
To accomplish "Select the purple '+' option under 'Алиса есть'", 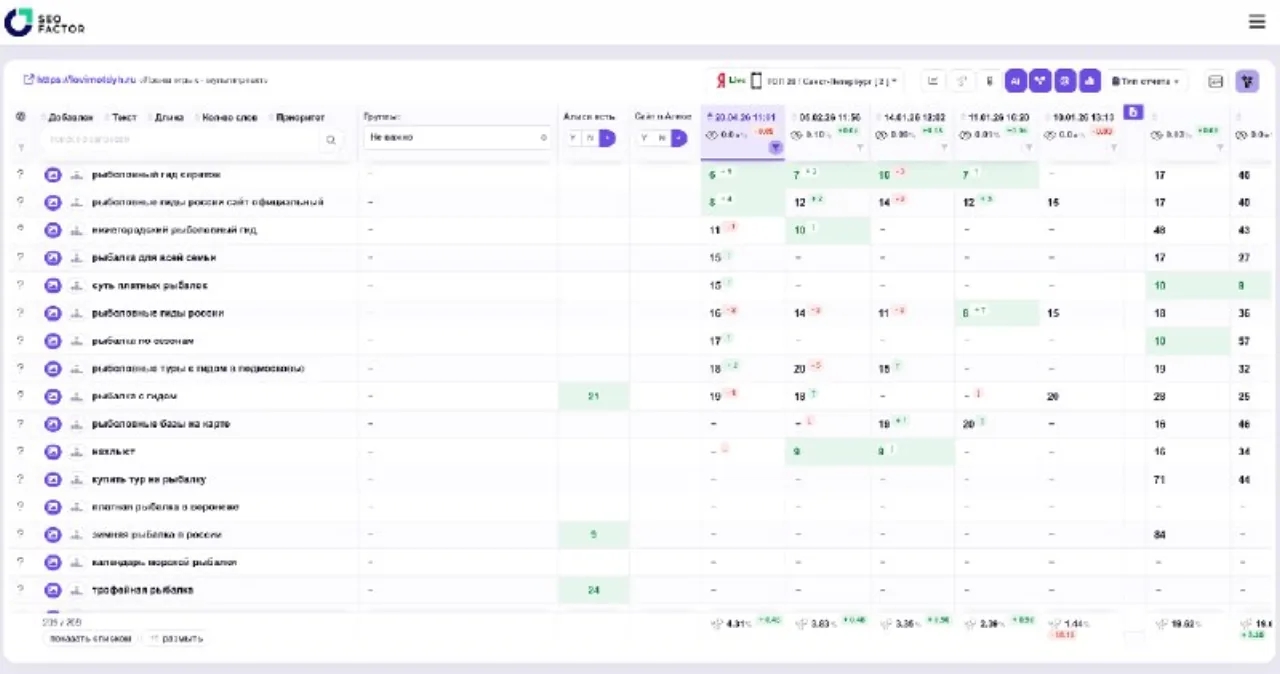I will pos(607,138).
